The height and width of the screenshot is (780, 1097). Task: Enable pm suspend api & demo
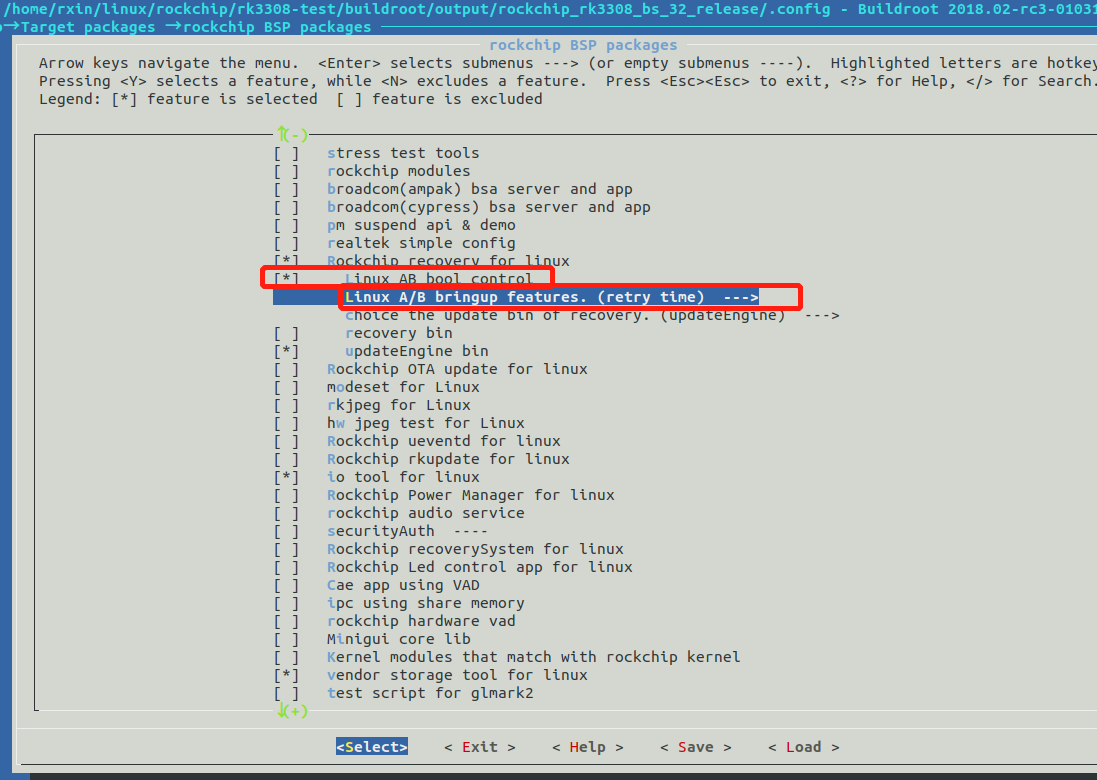click(x=286, y=225)
